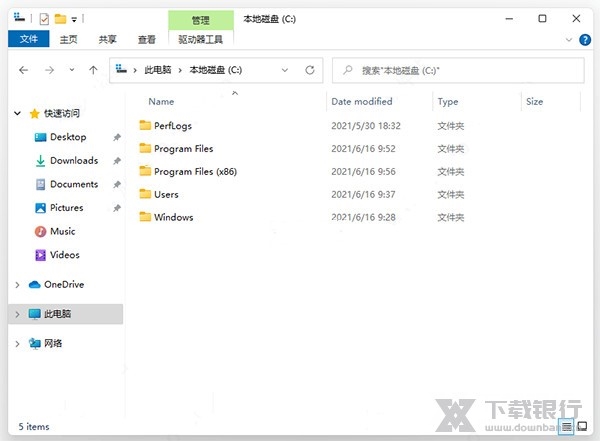Go up one level with up arrow
This screenshot has height=441, width=600.
(x=93, y=70)
